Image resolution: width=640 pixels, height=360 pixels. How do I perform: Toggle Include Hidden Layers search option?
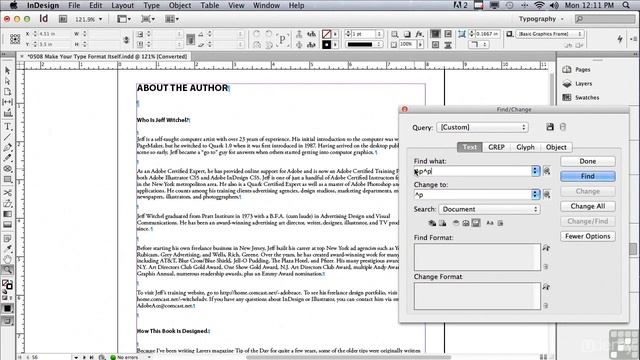click(456, 223)
